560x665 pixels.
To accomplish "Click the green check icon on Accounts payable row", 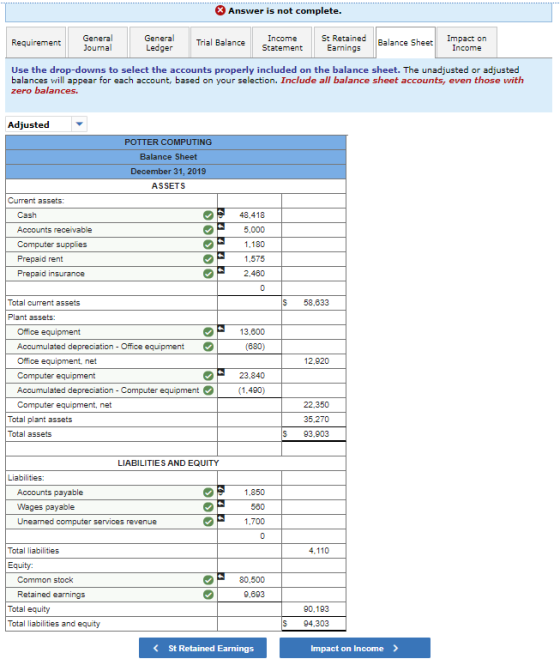I will (x=208, y=492).
